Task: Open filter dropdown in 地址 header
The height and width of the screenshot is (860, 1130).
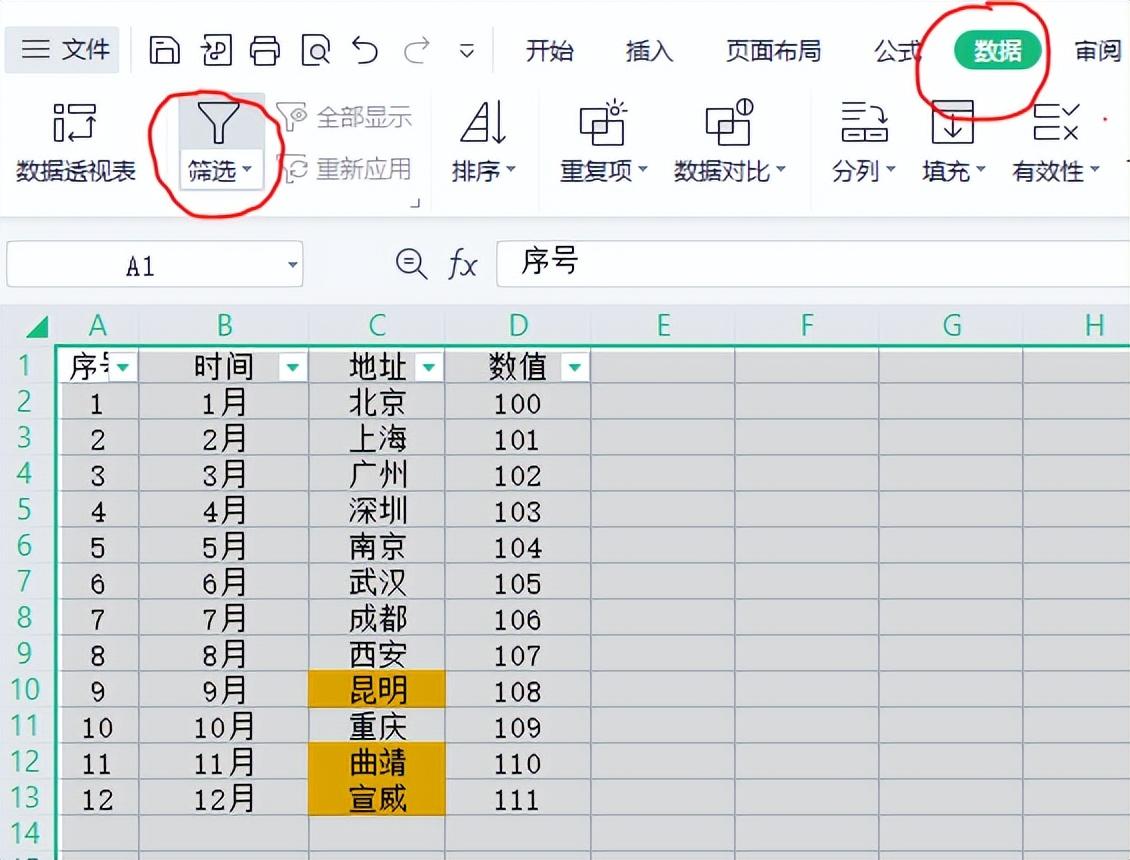Action: [x=429, y=368]
